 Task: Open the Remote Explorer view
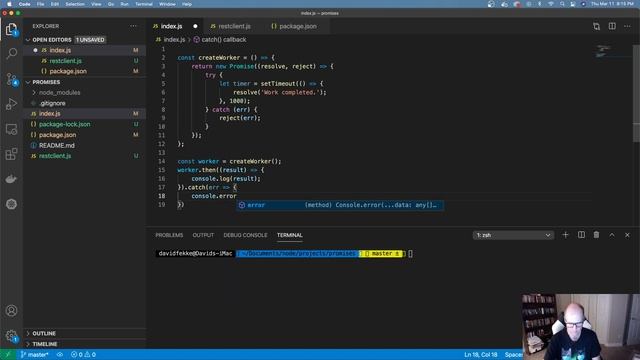click(x=11, y=129)
